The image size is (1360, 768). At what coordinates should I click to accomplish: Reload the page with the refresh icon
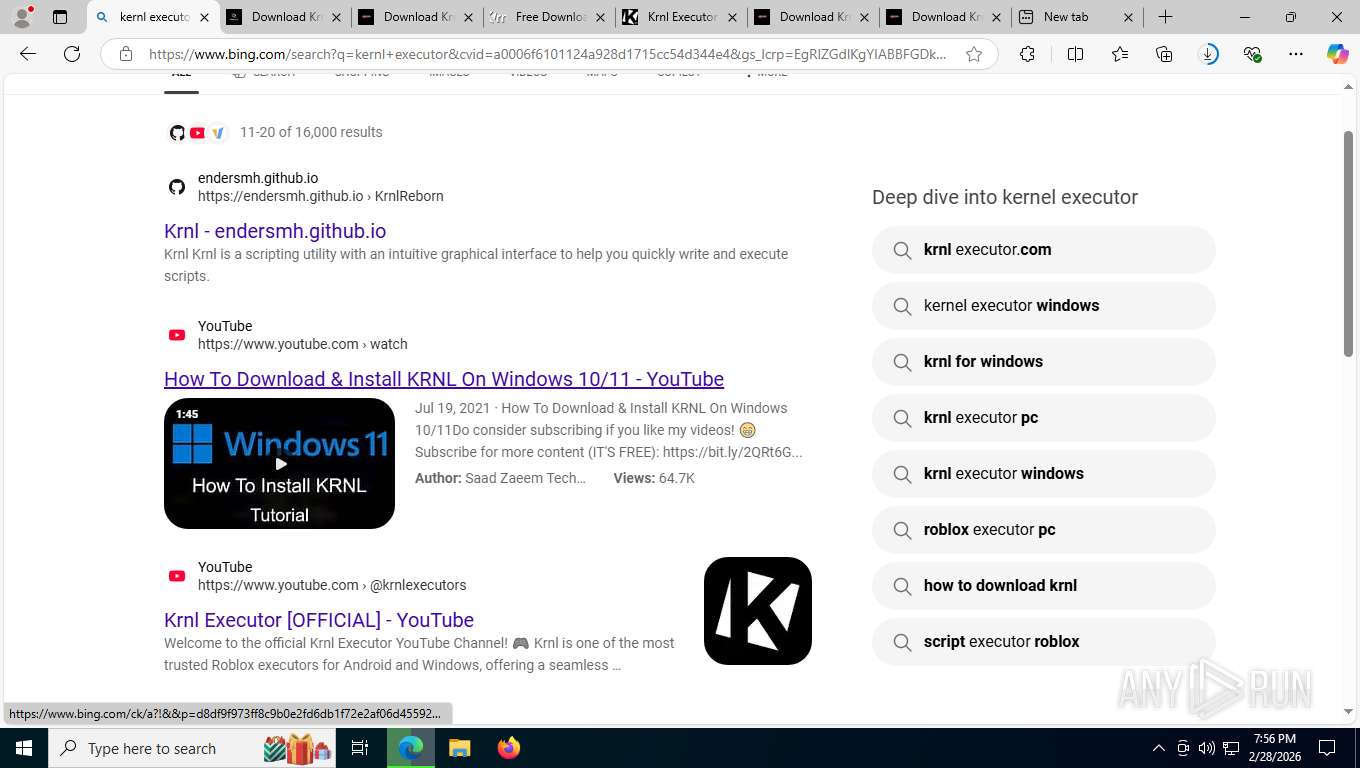tap(72, 54)
